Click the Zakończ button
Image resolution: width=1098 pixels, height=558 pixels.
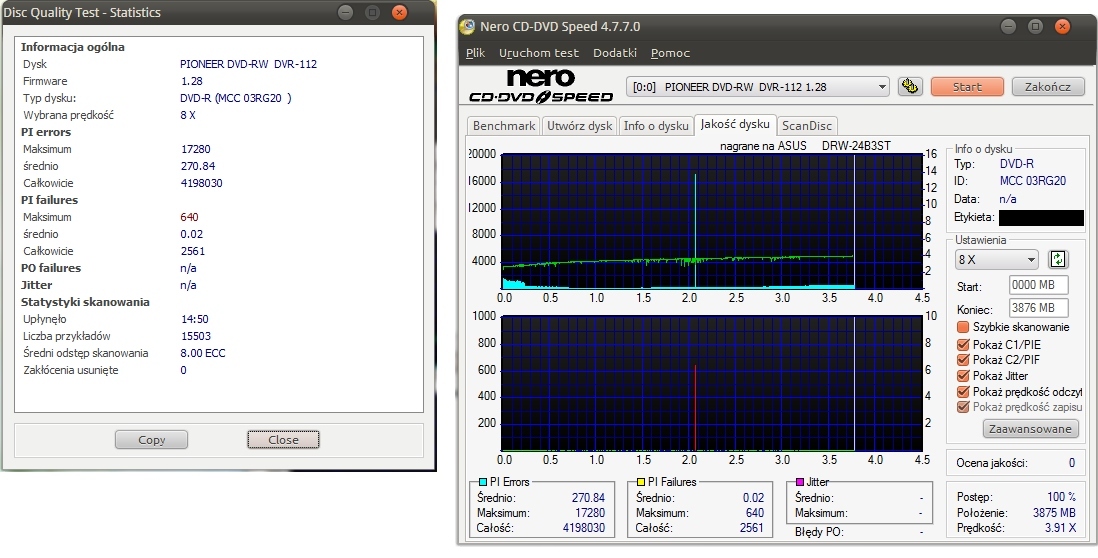(1048, 87)
